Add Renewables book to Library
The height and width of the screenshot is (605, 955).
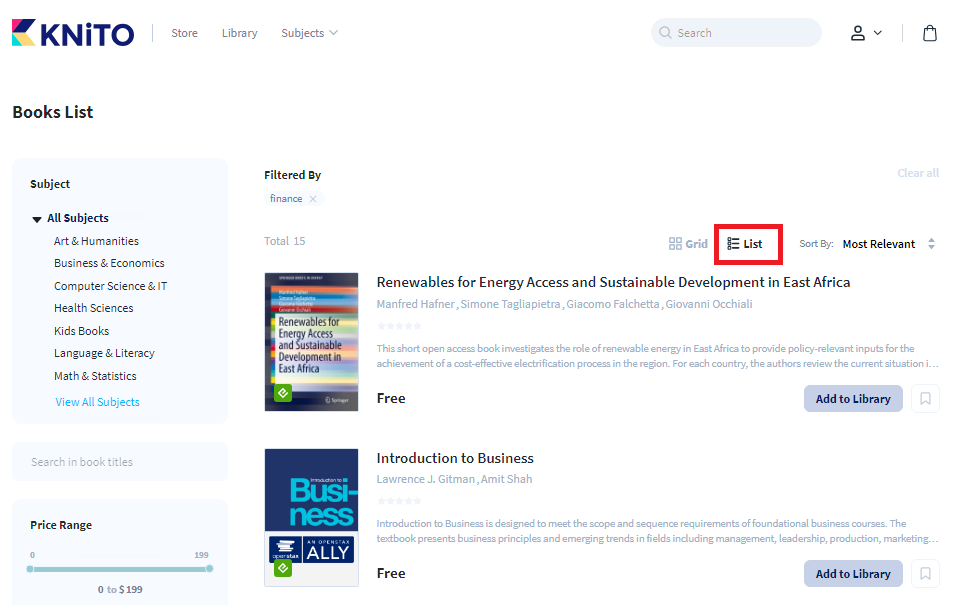click(852, 399)
